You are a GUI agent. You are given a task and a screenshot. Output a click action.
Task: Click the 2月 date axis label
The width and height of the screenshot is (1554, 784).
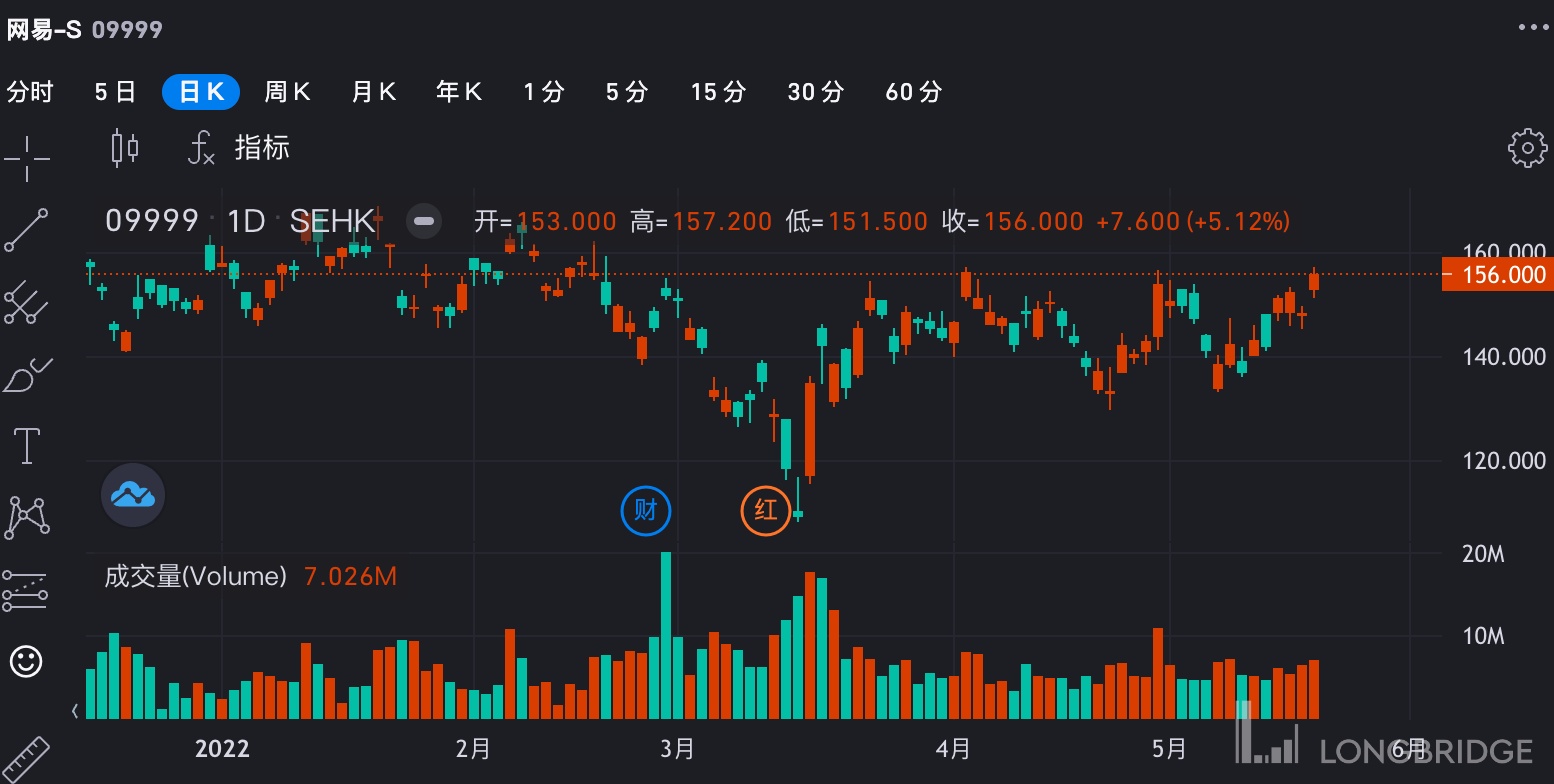473,749
